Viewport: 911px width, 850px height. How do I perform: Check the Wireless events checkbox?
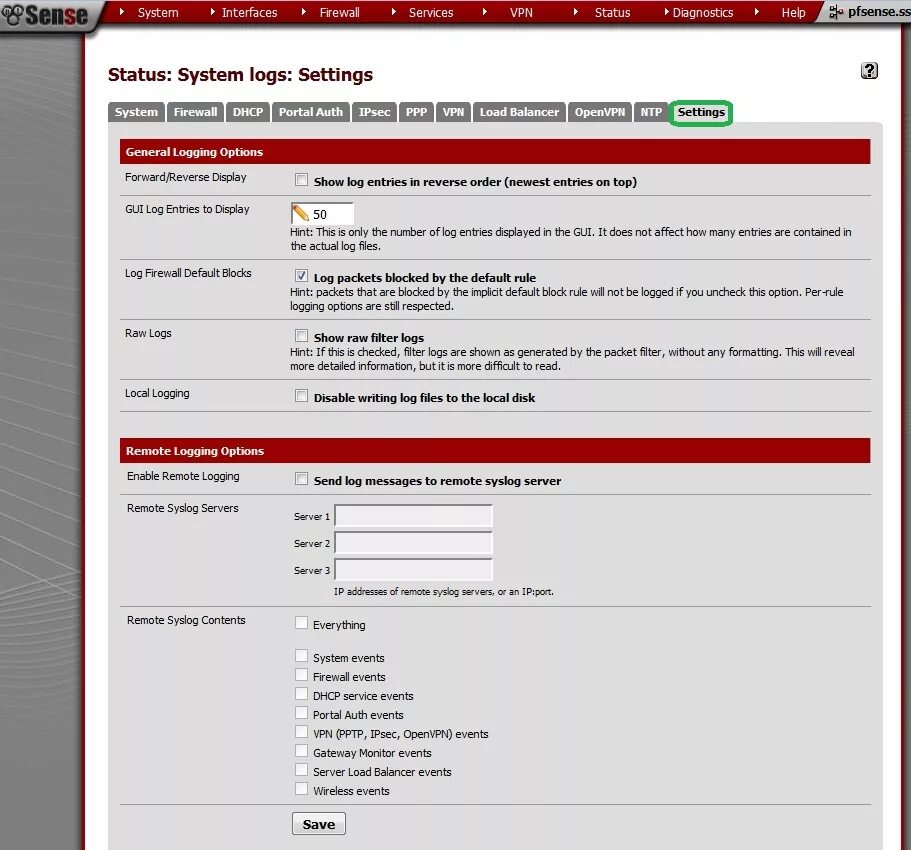point(301,789)
